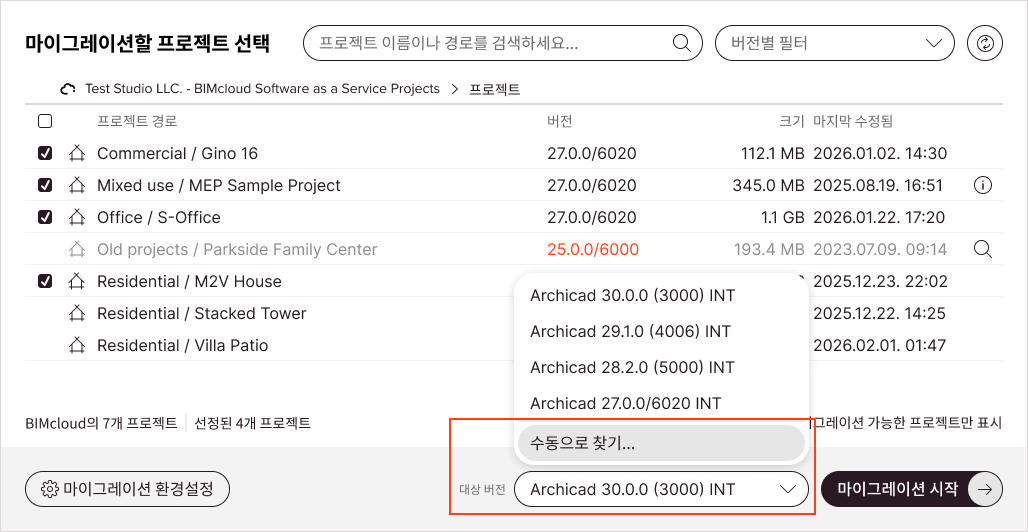Uncheck the Office / S-Office checkbox
This screenshot has width=1028, height=532.
45,217
